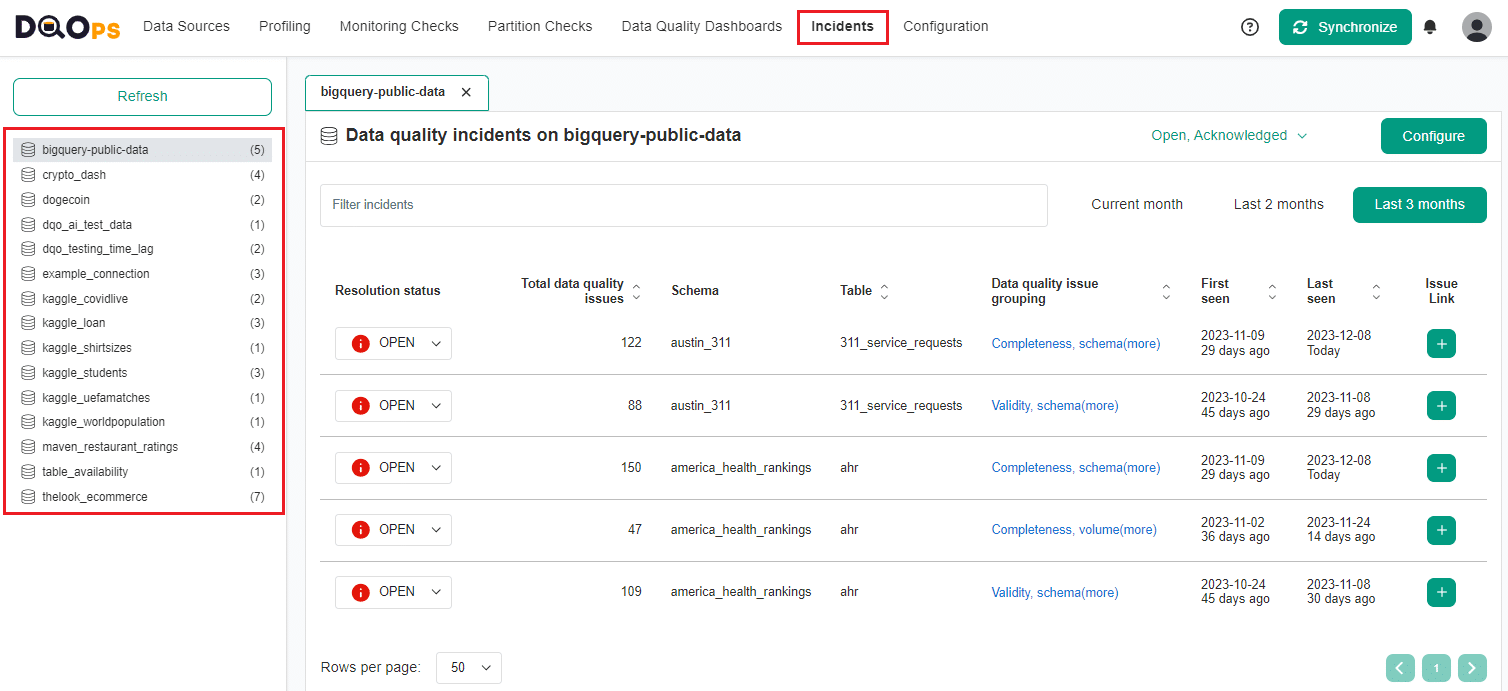
Task: Open the notifications bell
Action: (x=1430, y=27)
